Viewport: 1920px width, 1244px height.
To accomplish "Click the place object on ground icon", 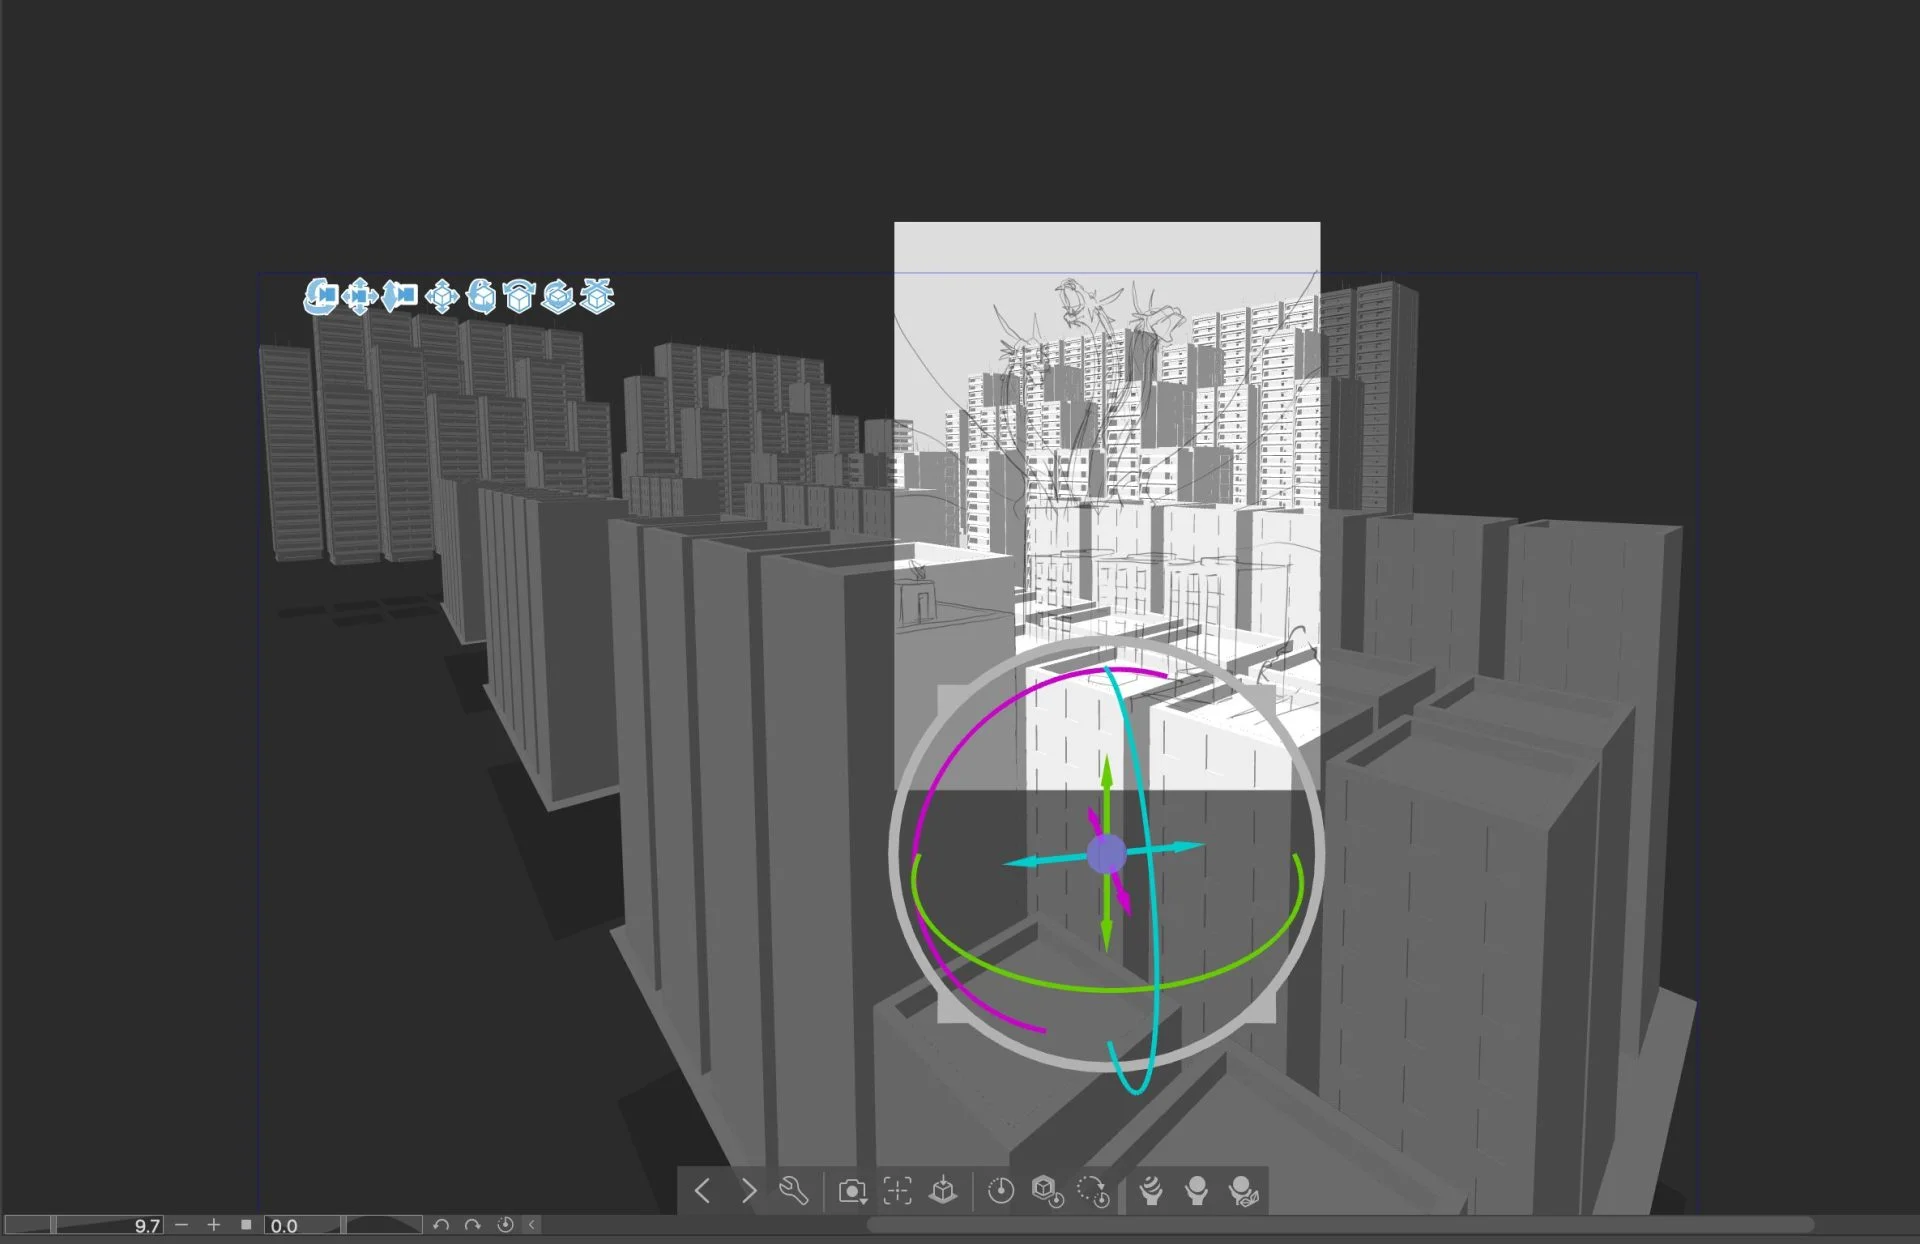I will point(942,1191).
